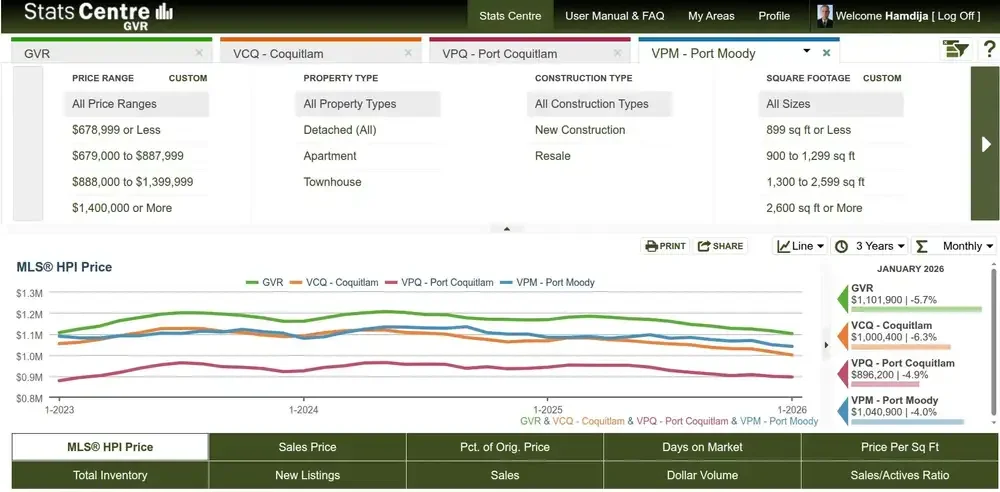Select the New Listings metric
The image size is (1000, 492).
(307, 475)
